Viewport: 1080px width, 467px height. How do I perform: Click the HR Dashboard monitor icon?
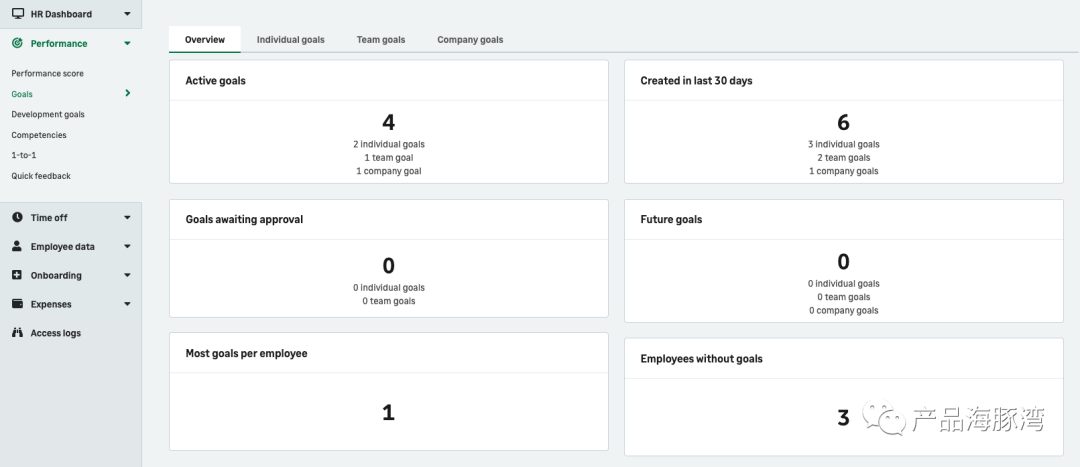point(17,14)
